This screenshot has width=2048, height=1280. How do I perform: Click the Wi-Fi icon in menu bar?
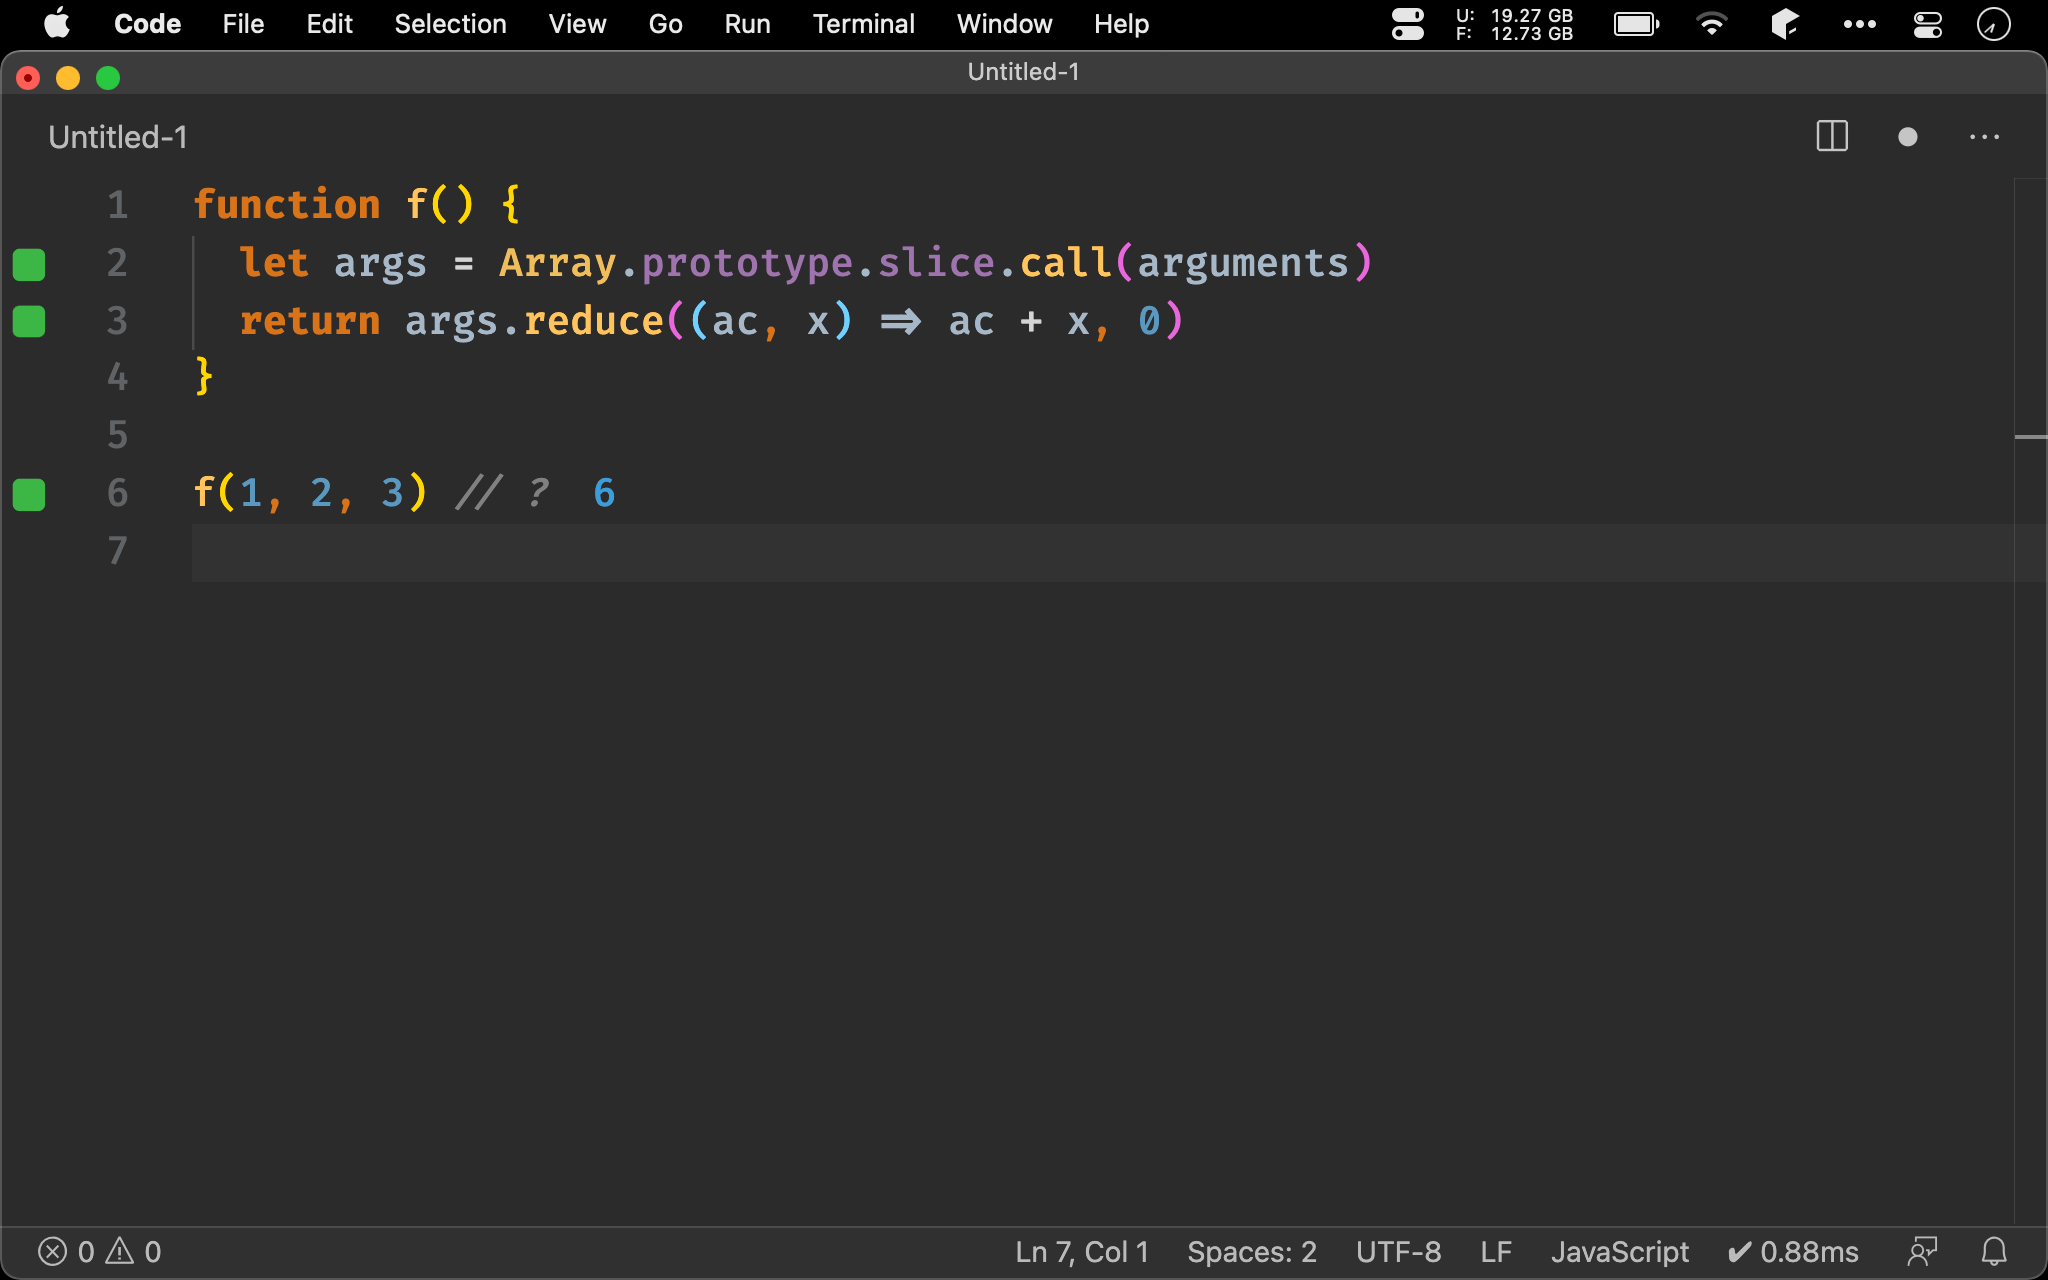point(1712,24)
